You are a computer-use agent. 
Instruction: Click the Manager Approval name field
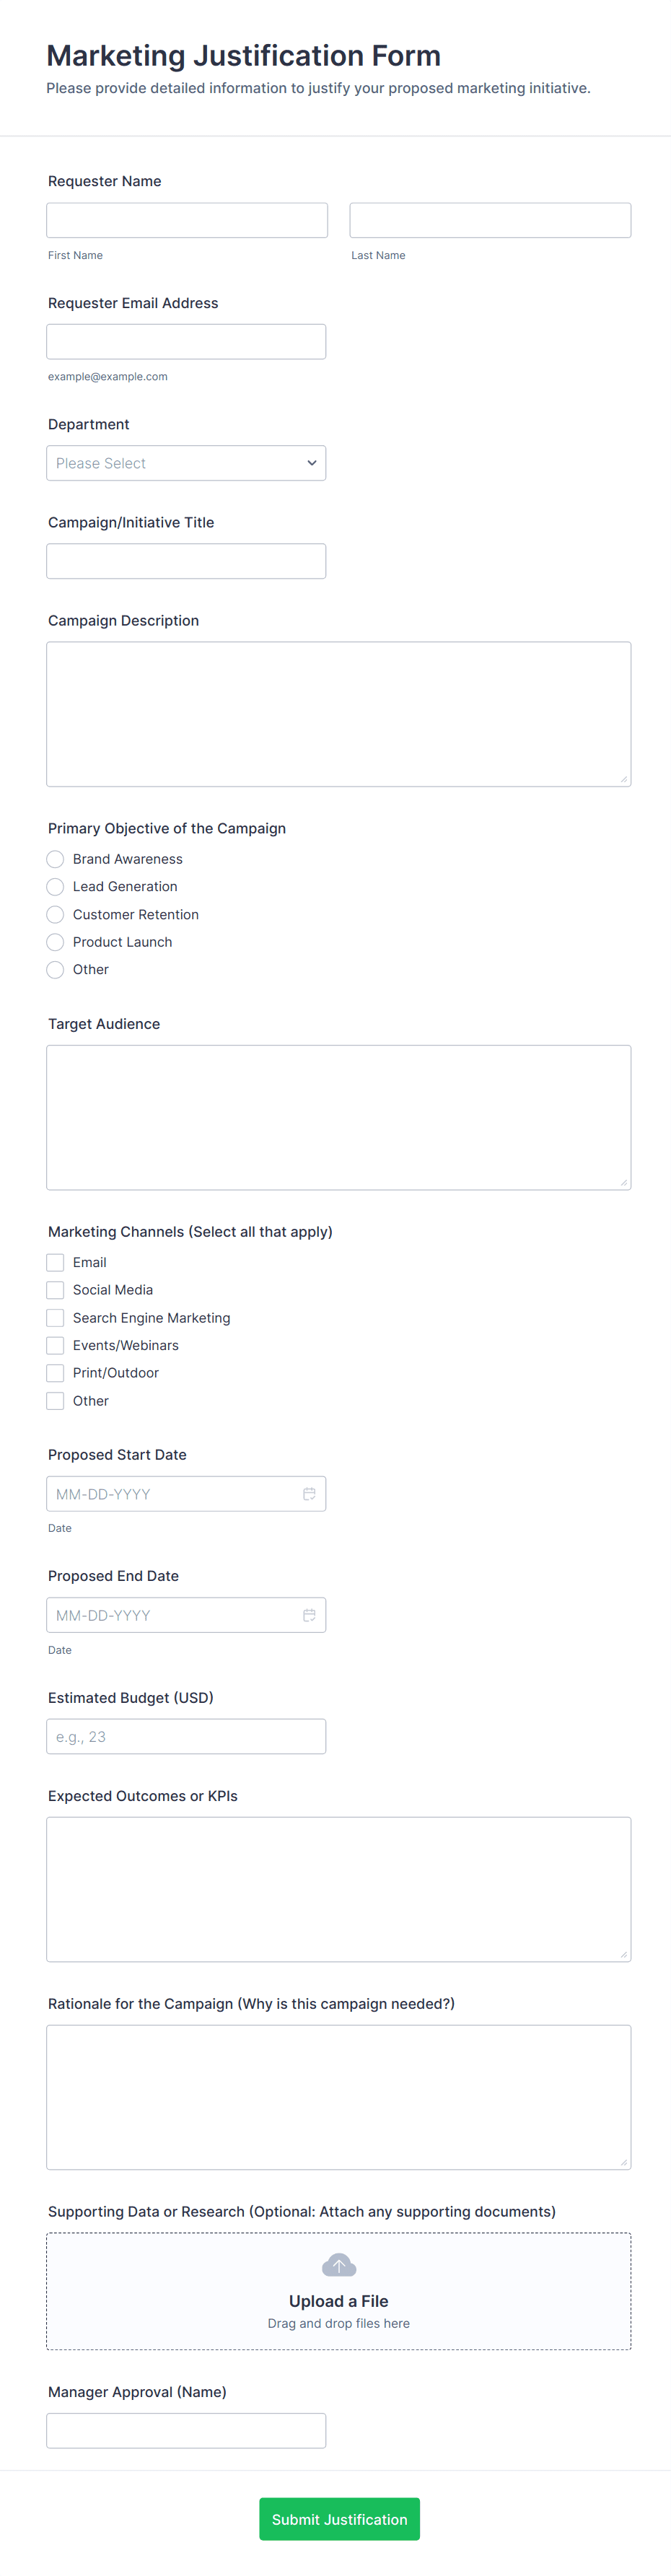(x=186, y=2430)
